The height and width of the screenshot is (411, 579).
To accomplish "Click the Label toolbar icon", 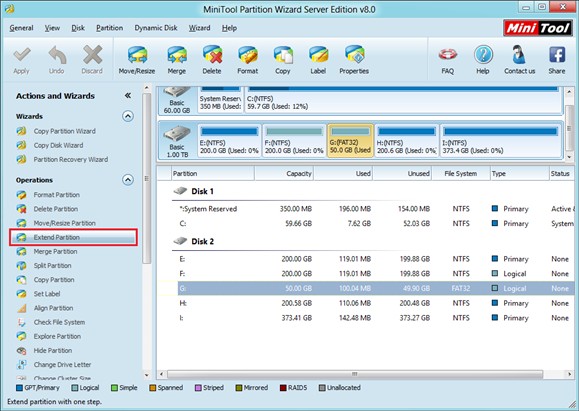I will coord(318,55).
